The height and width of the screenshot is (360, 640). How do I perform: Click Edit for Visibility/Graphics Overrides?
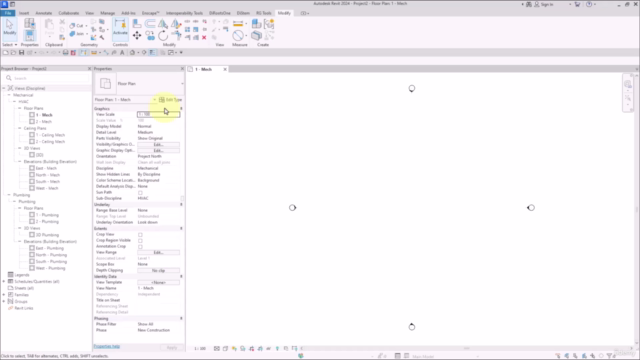point(158,144)
